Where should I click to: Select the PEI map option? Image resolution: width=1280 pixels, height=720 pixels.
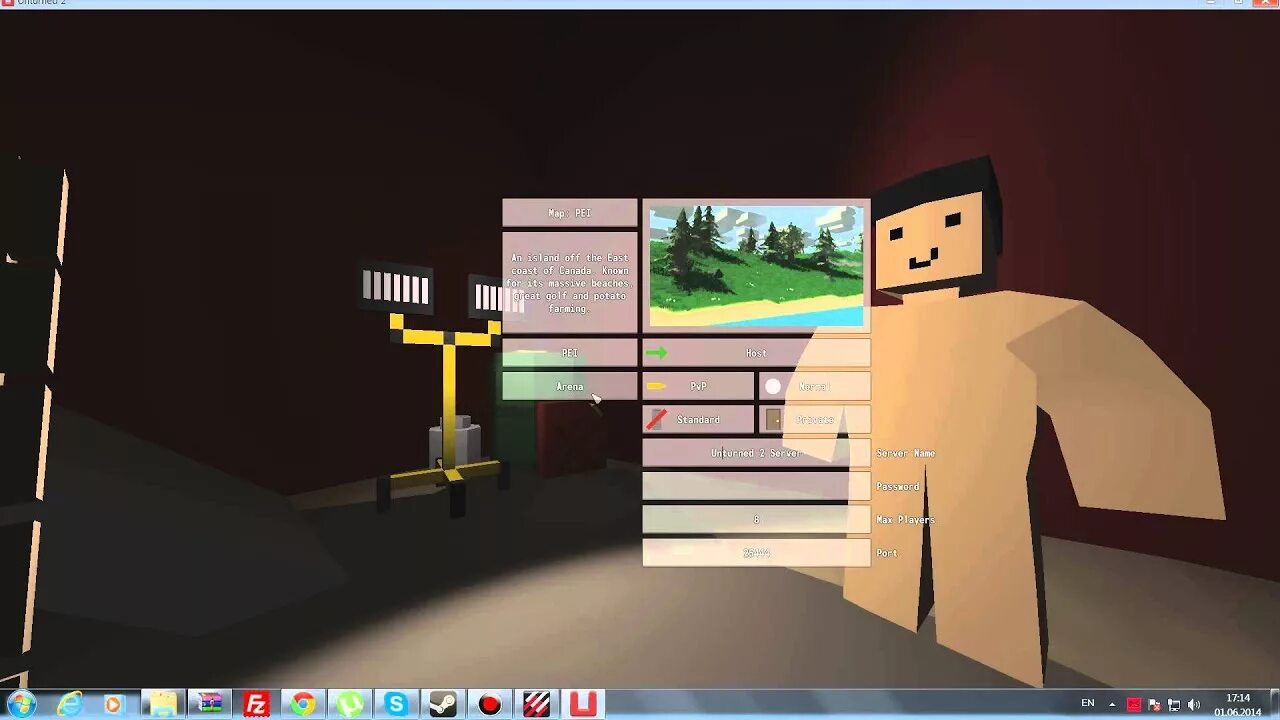(x=569, y=353)
